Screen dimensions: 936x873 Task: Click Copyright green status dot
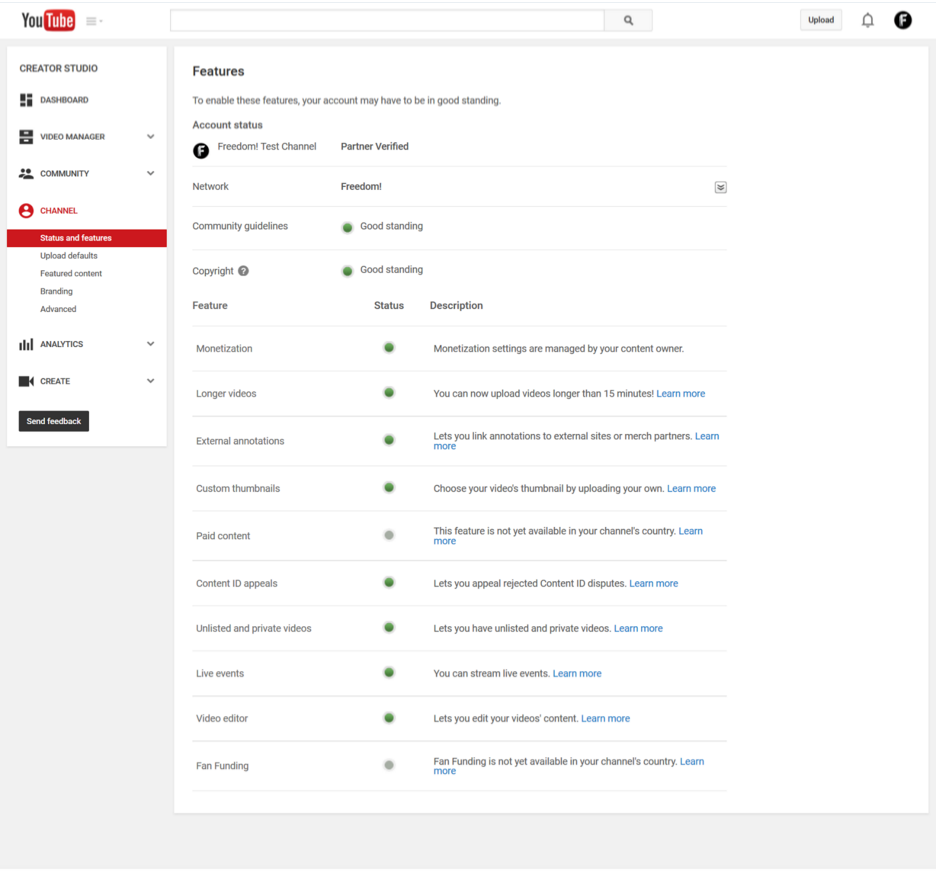coord(347,271)
